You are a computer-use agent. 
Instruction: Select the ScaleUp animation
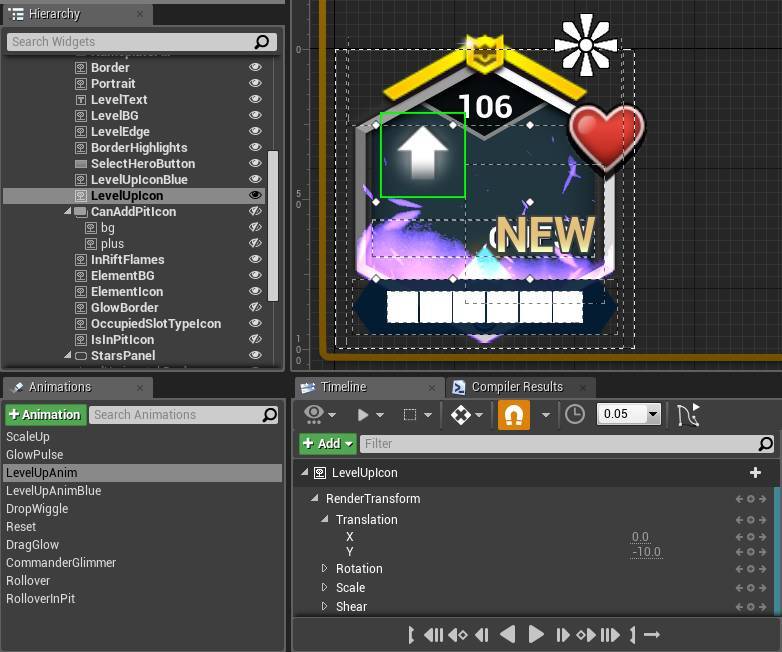pyautogui.click(x=28, y=436)
